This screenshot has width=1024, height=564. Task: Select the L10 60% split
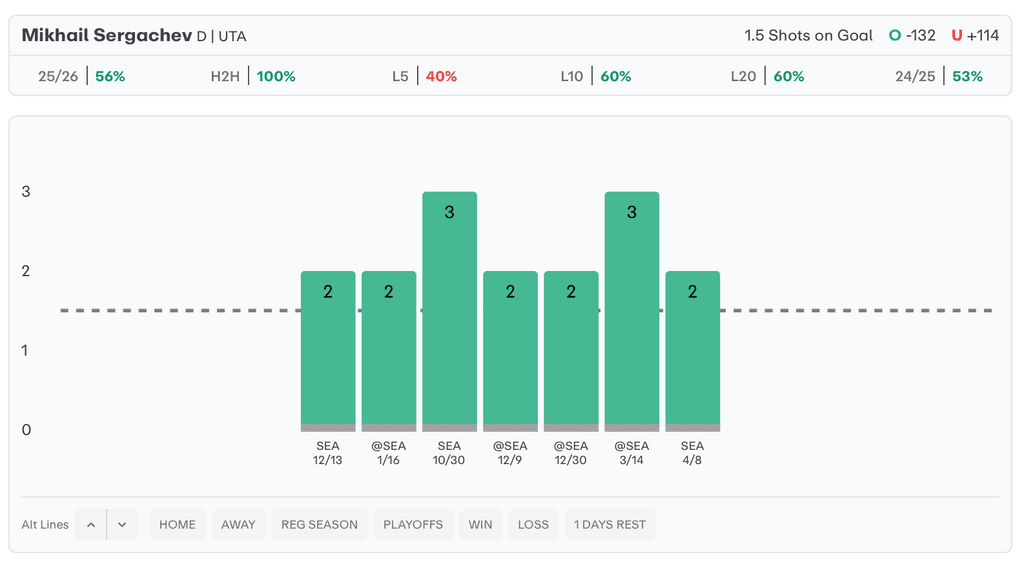pyautogui.click(x=595, y=76)
